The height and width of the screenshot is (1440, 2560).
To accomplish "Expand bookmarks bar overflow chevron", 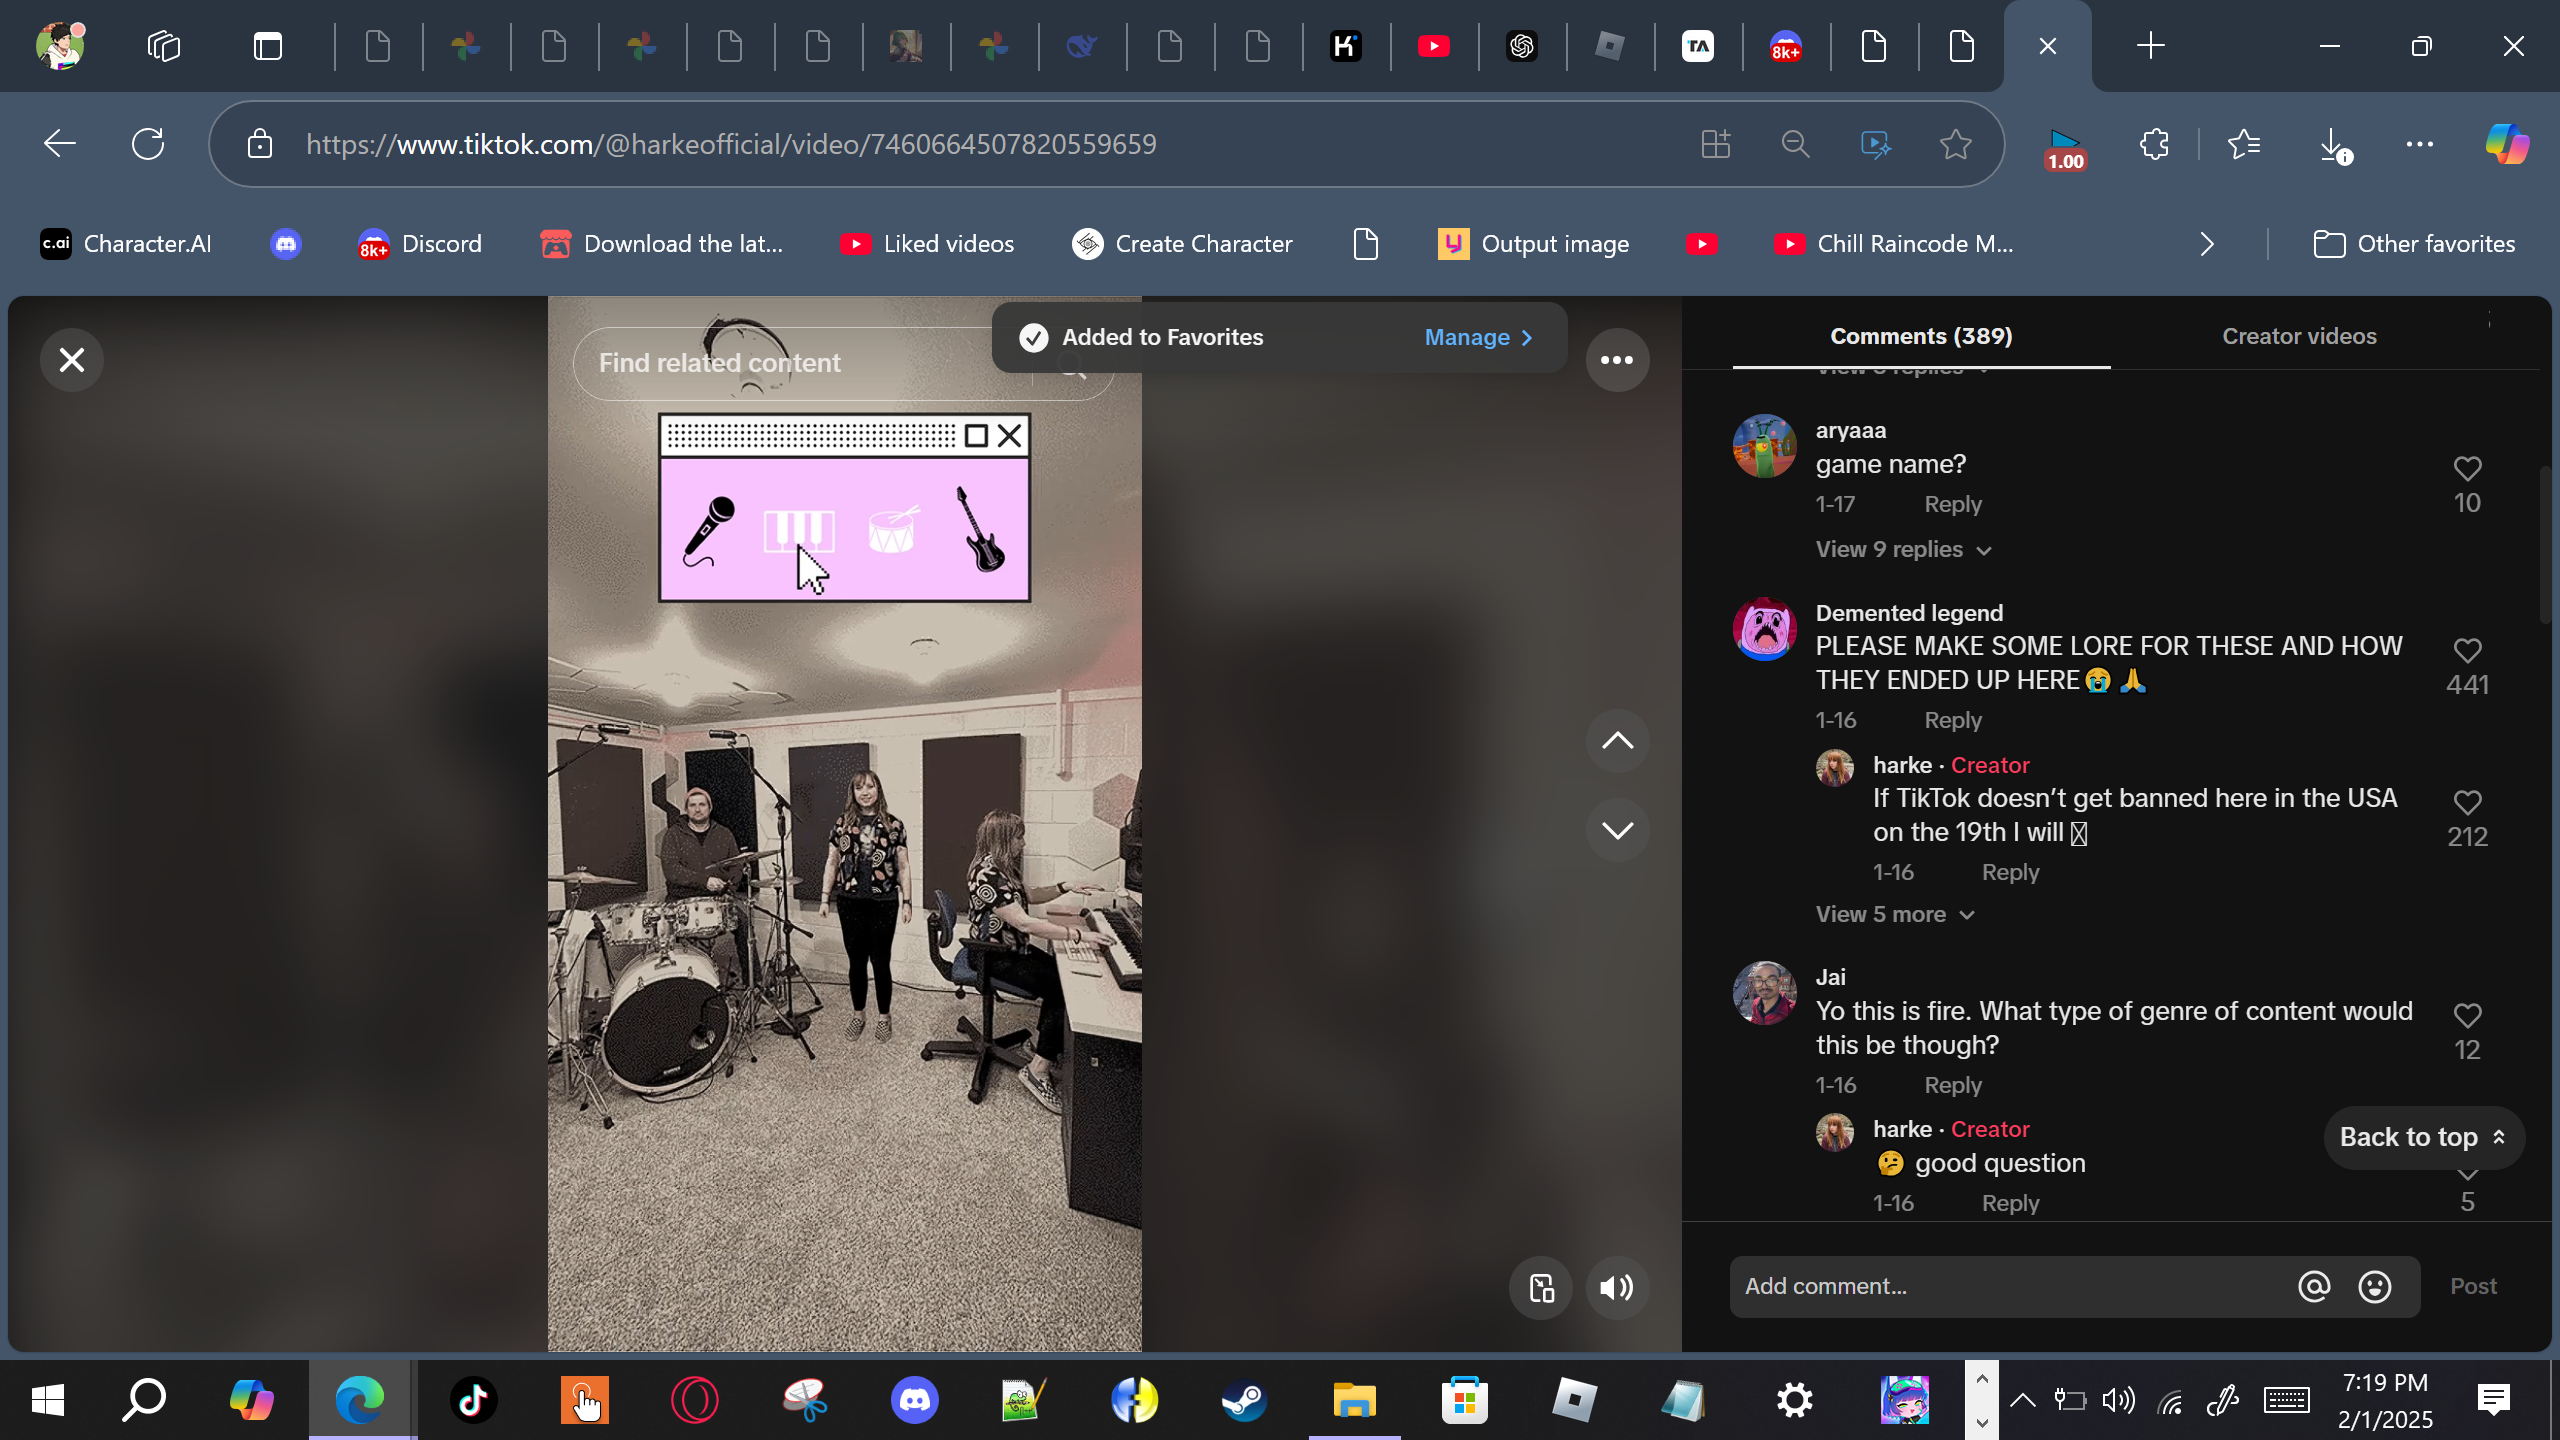I will (2207, 244).
